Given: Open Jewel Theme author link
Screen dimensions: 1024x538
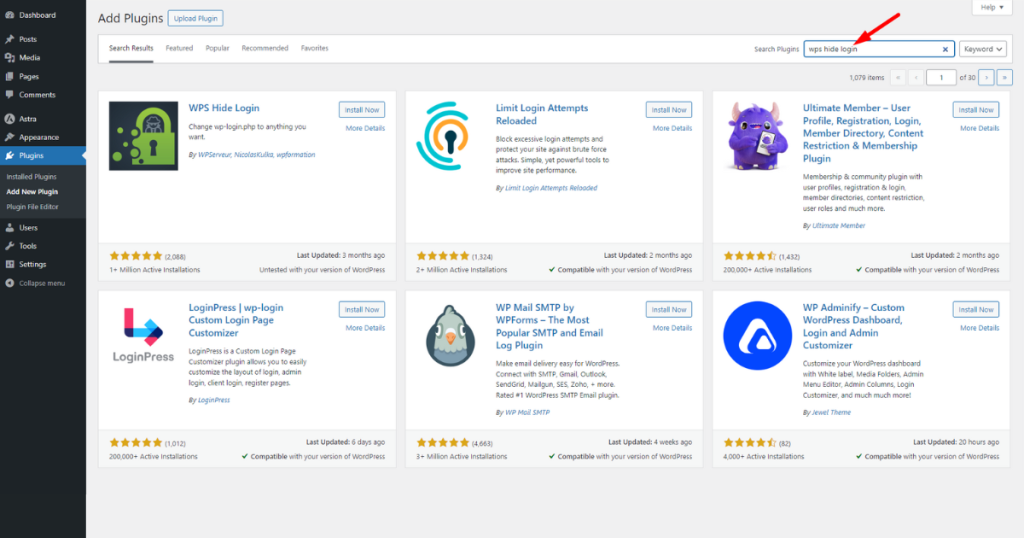Looking at the screenshot, I should [831, 413].
